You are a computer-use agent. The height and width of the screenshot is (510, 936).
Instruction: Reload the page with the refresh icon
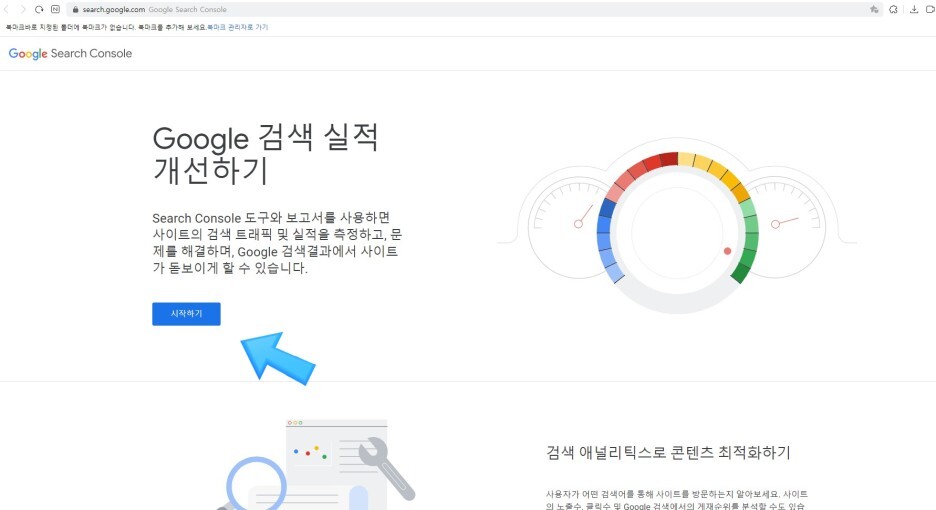coord(39,10)
